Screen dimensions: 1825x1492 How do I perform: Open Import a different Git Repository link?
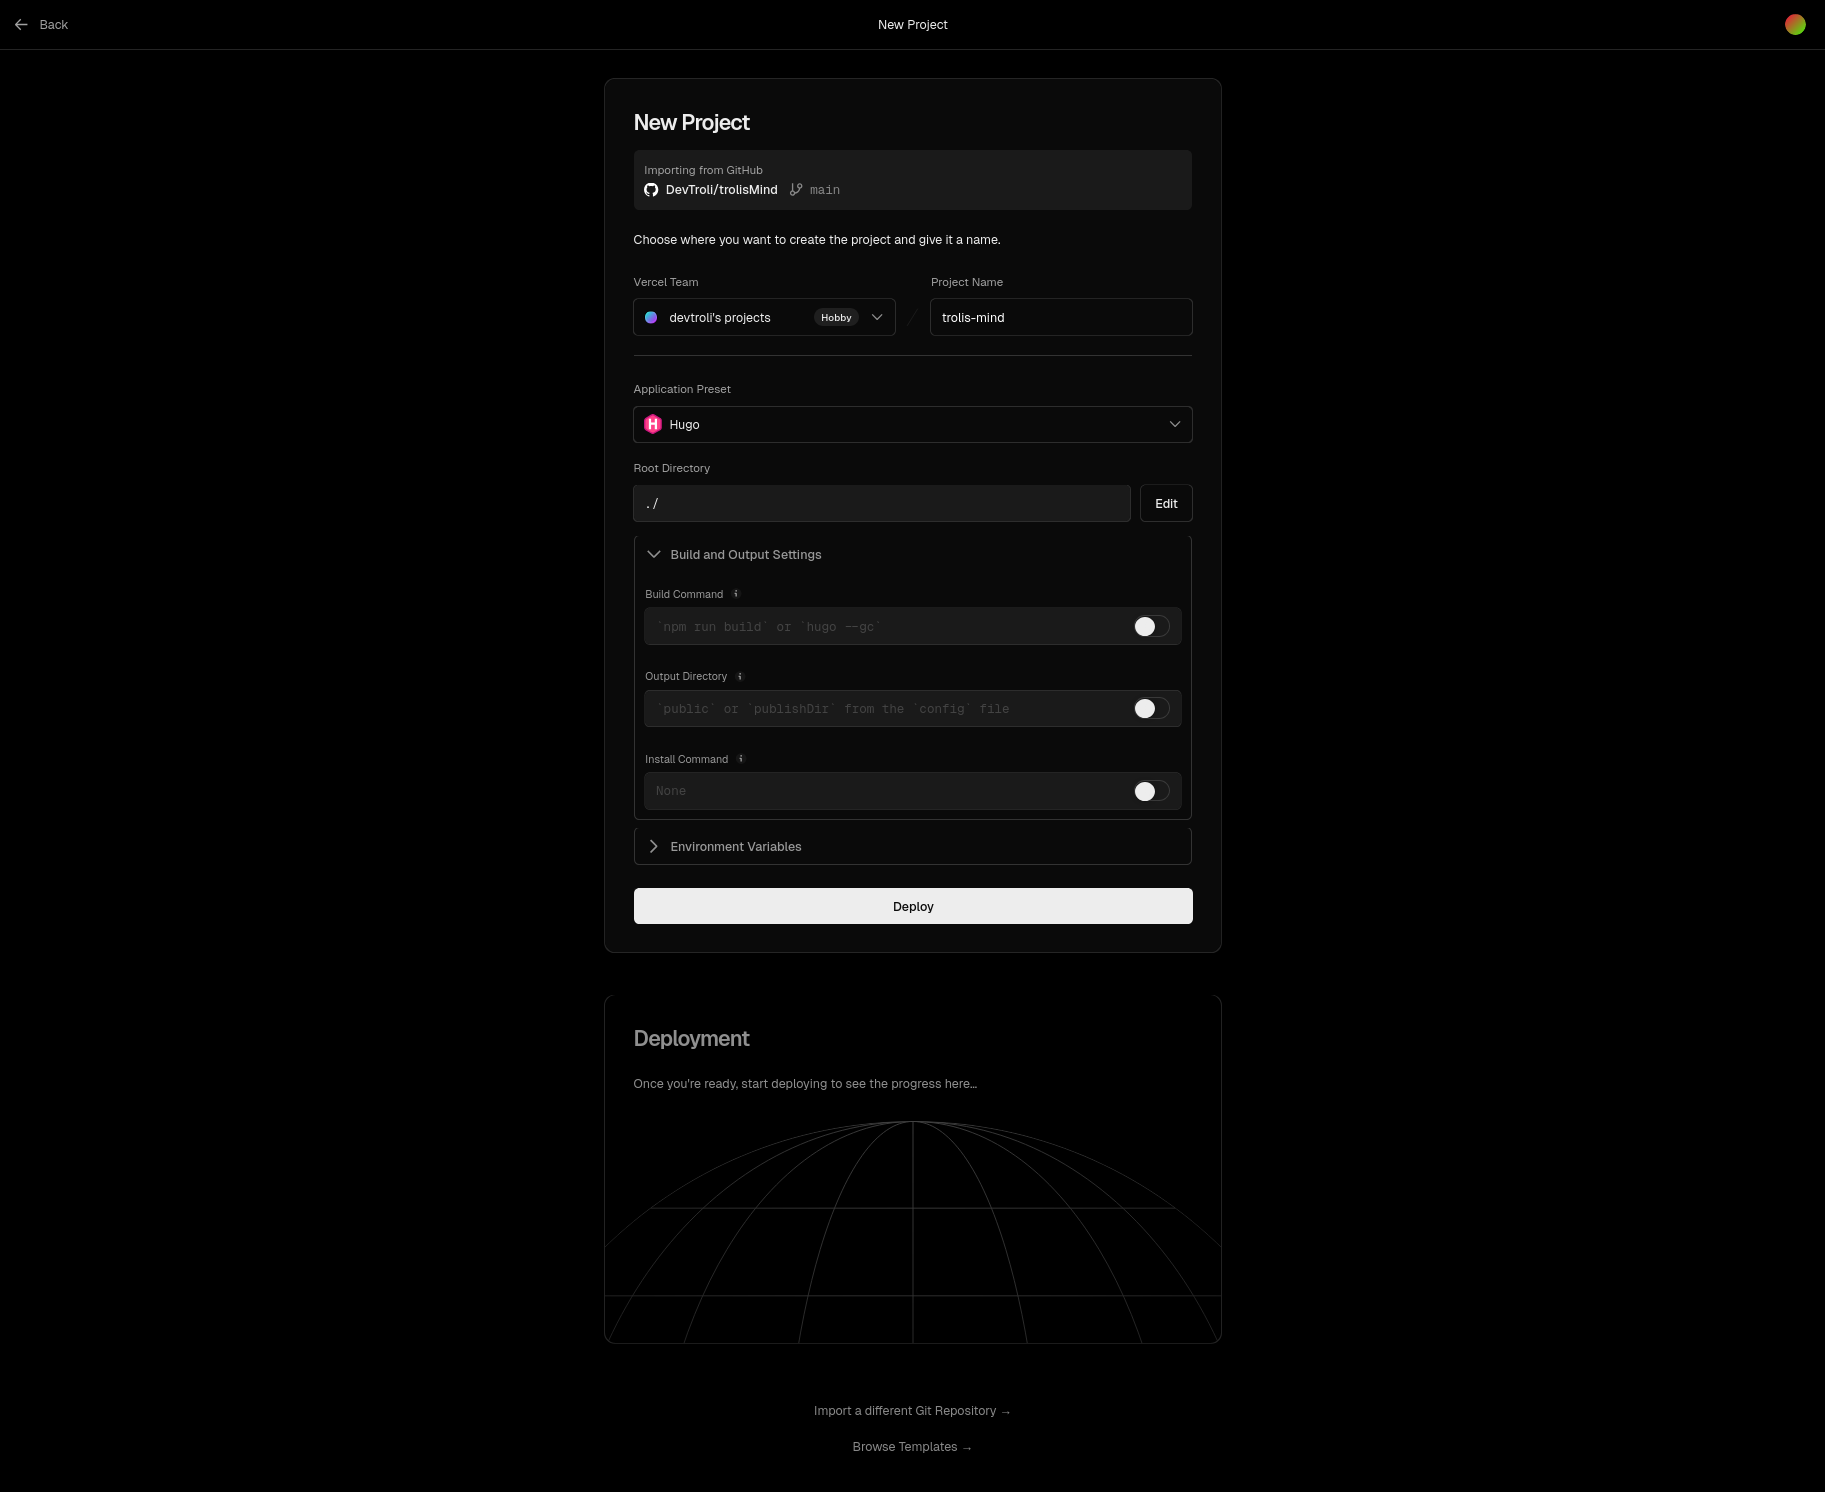coord(912,1410)
